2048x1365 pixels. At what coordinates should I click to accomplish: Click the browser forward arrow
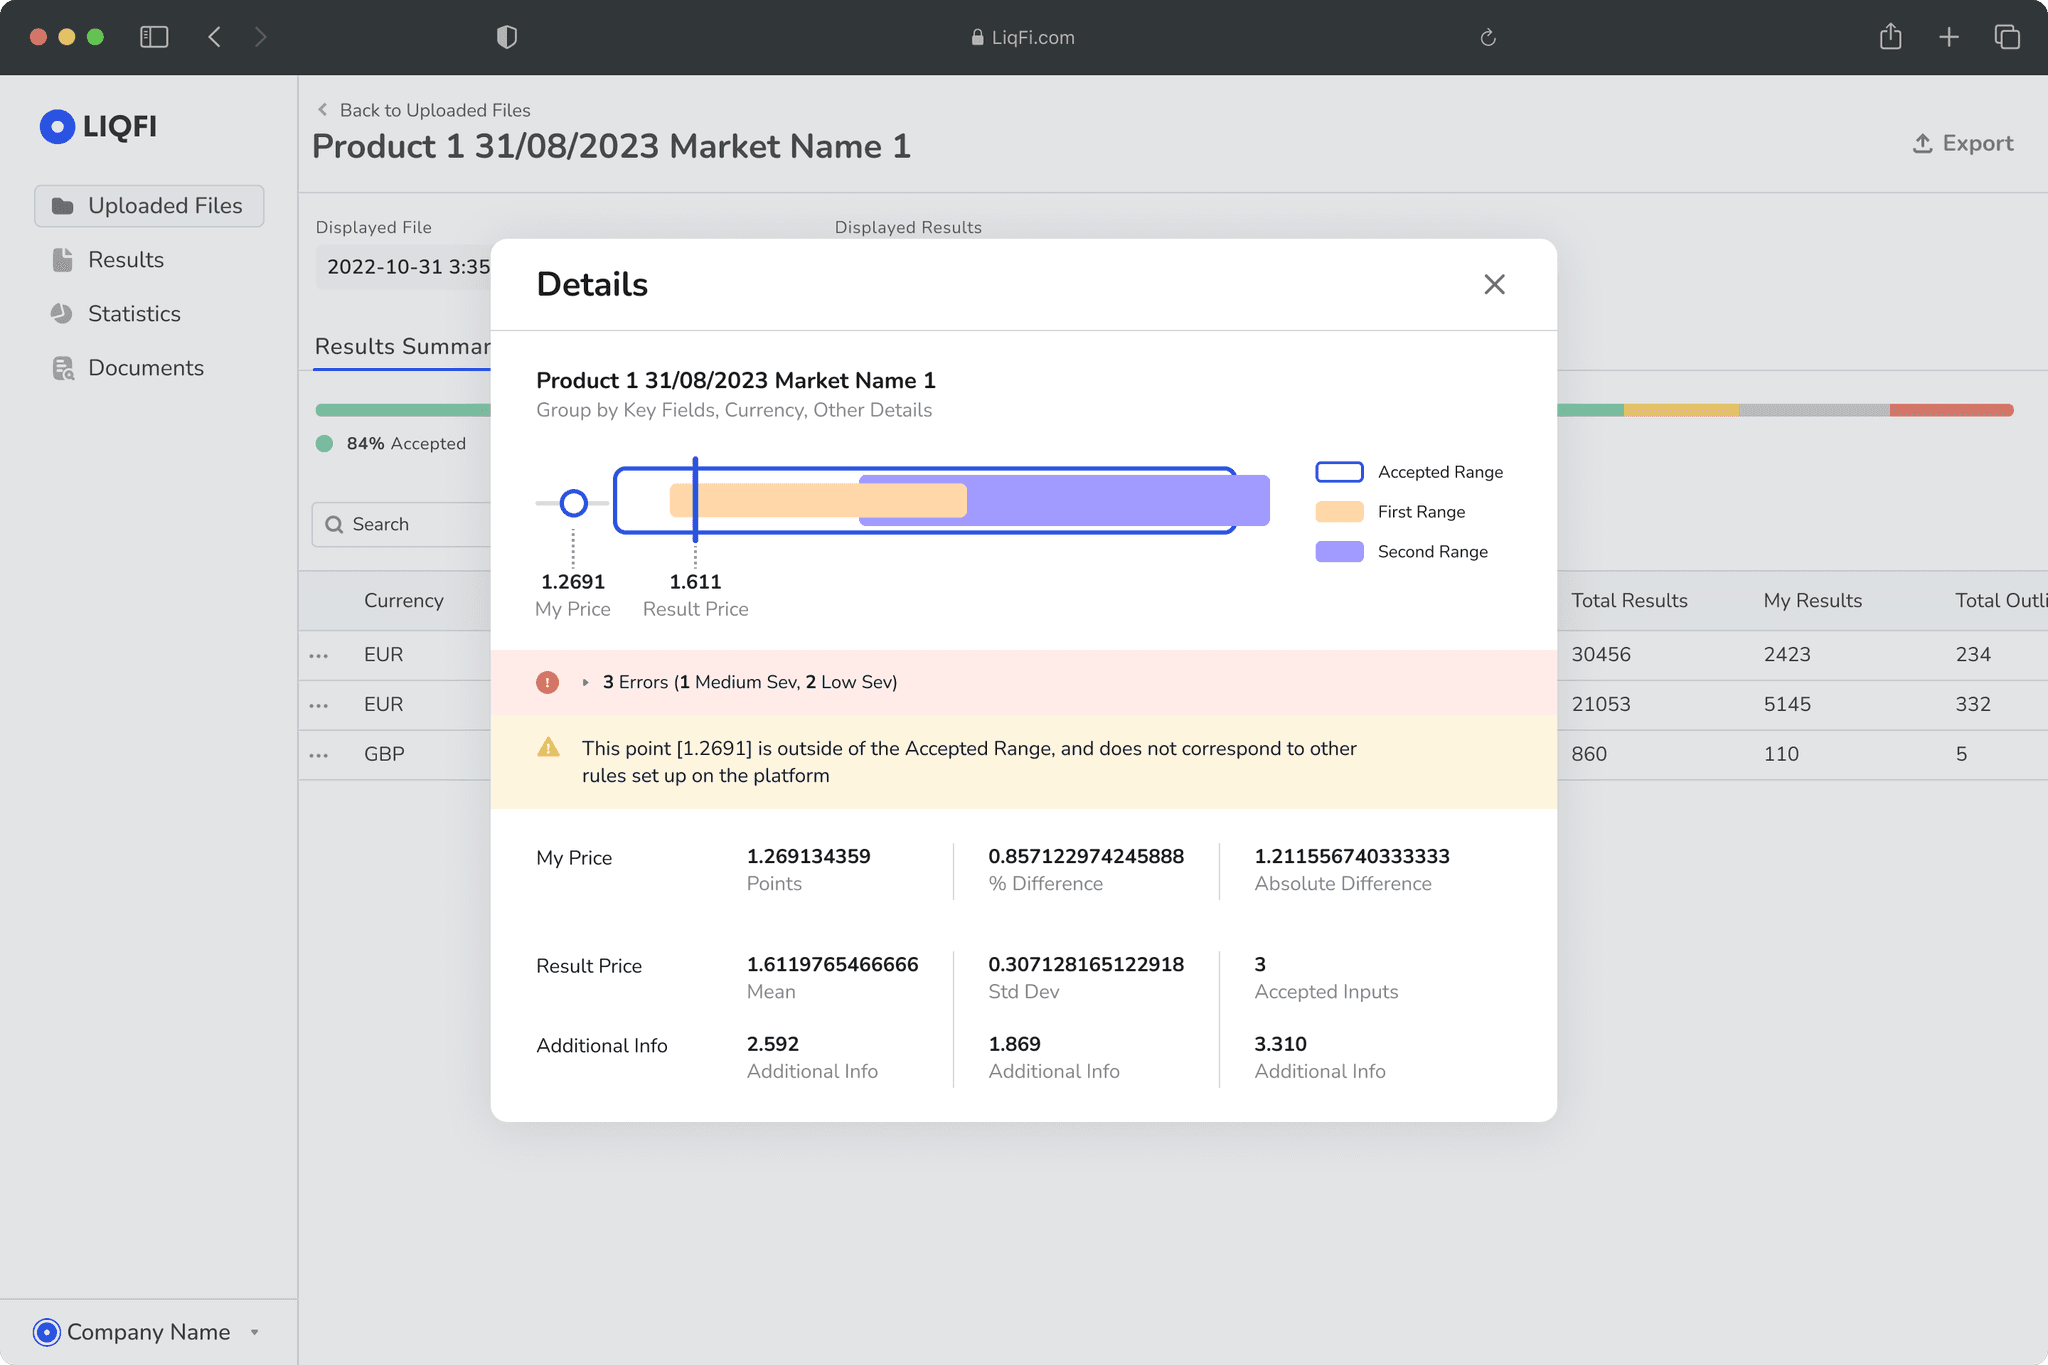tap(260, 37)
